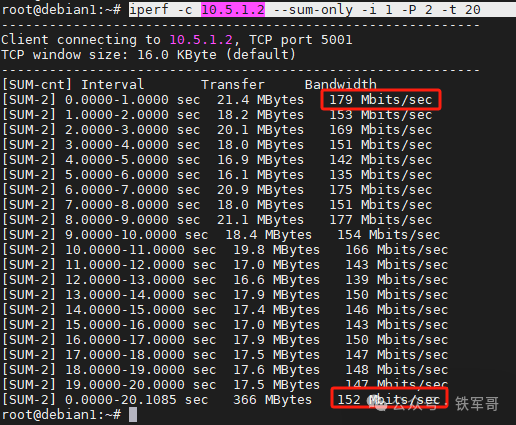Click the magenta 10.5.1.2 in connecting line
Image resolution: width=516 pixels, height=425 pixels.
(x=201, y=40)
